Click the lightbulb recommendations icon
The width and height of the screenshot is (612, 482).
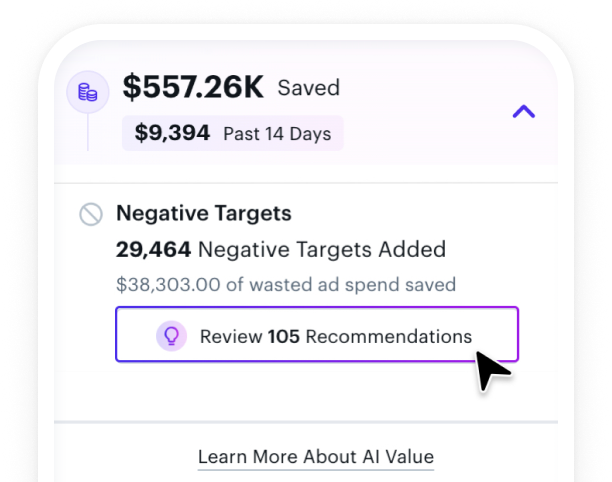(x=171, y=336)
